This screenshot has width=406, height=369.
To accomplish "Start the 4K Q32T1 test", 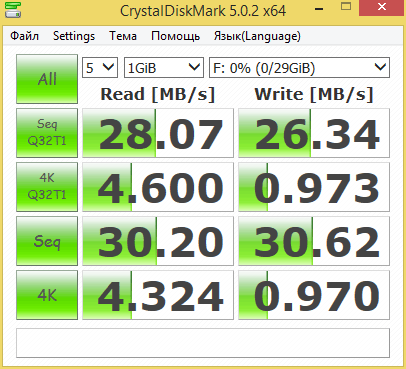I will point(47,187).
